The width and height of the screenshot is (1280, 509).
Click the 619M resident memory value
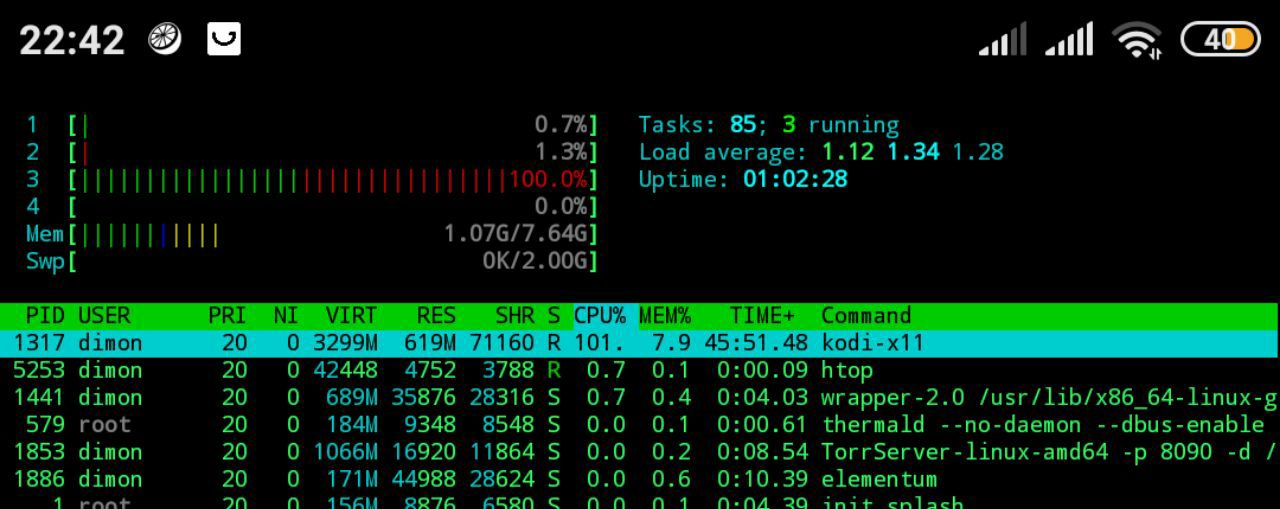[x=430, y=343]
